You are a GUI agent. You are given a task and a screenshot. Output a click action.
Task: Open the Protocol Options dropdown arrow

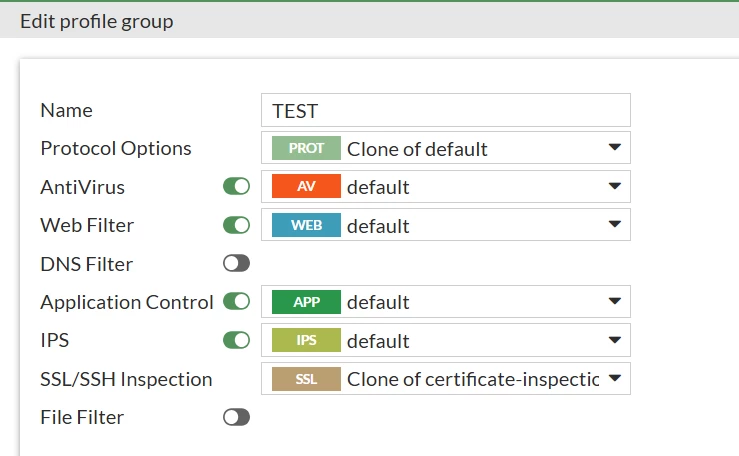615,147
